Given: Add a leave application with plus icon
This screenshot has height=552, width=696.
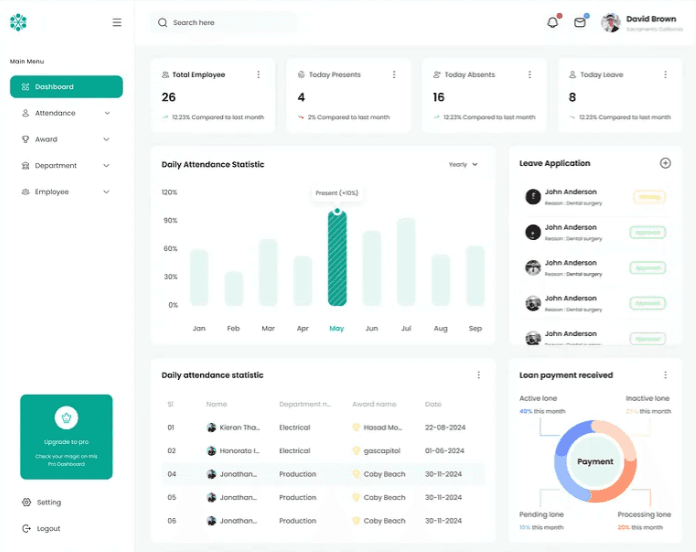Looking at the screenshot, I should point(665,163).
